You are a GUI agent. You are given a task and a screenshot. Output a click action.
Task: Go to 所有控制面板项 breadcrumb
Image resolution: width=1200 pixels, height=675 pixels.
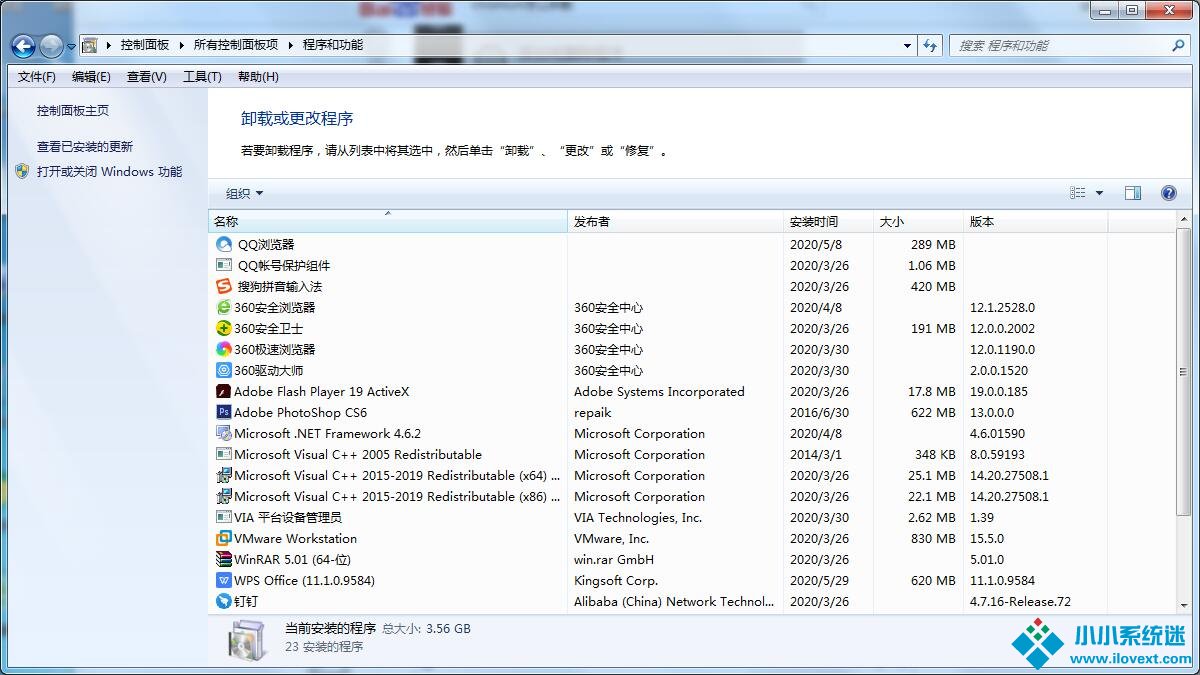(x=236, y=45)
